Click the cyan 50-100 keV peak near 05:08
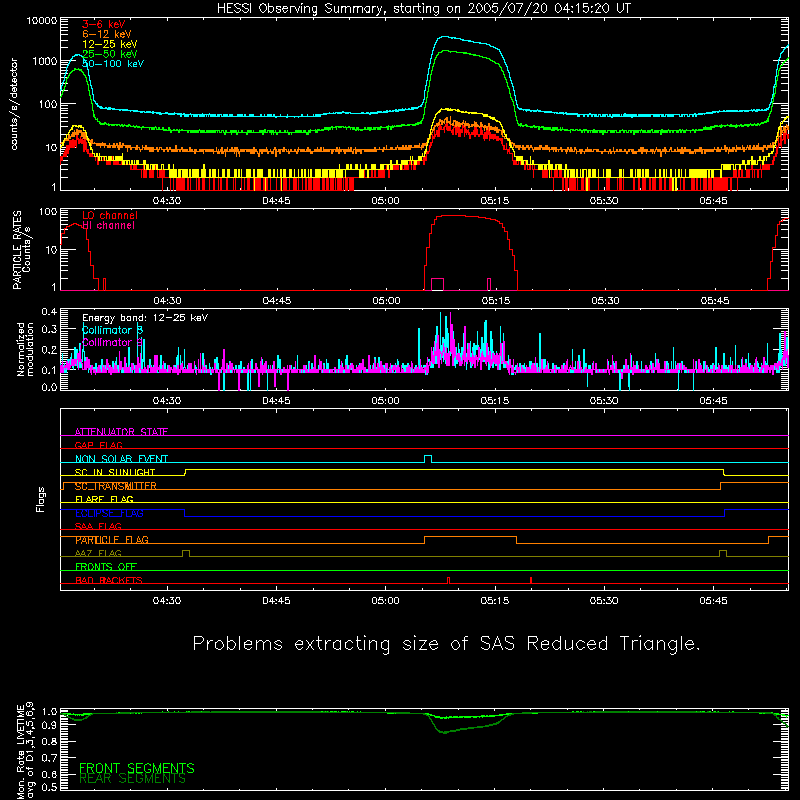Screen dimensions: 800x800 click(445, 37)
